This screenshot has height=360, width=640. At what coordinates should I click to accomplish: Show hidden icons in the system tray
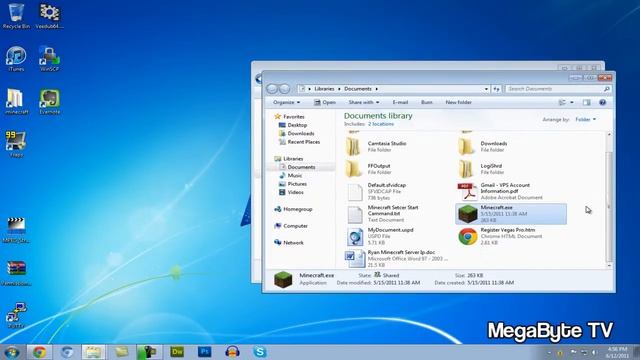click(549, 352)
